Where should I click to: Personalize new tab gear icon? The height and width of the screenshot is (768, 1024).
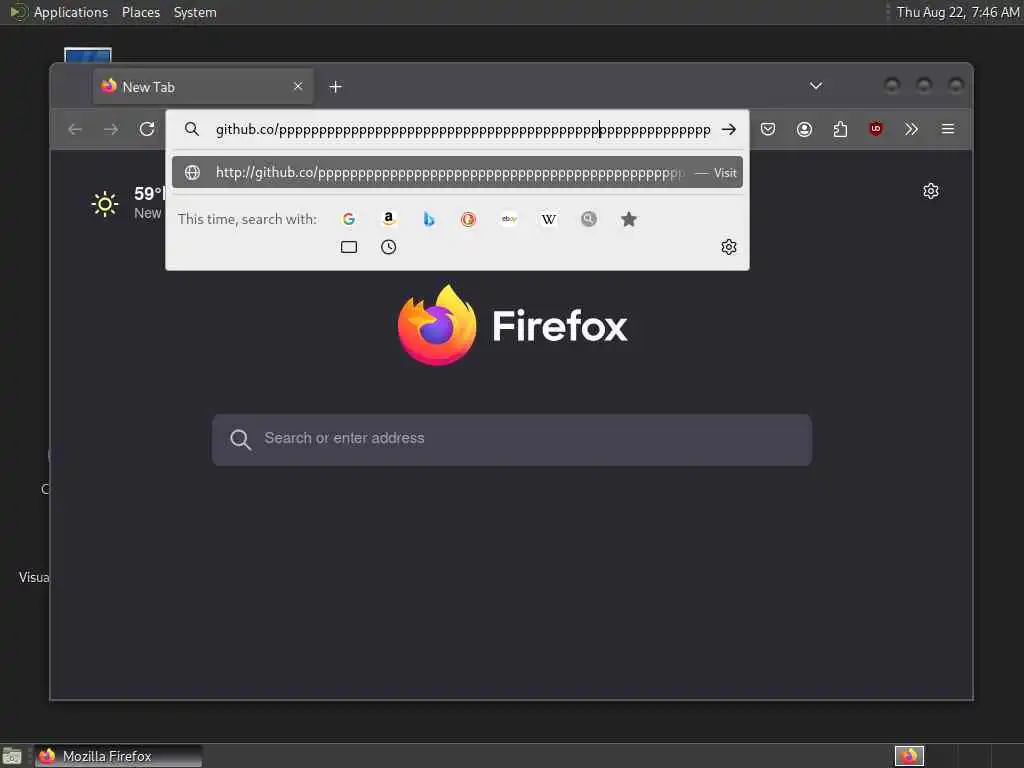(931, 191)
